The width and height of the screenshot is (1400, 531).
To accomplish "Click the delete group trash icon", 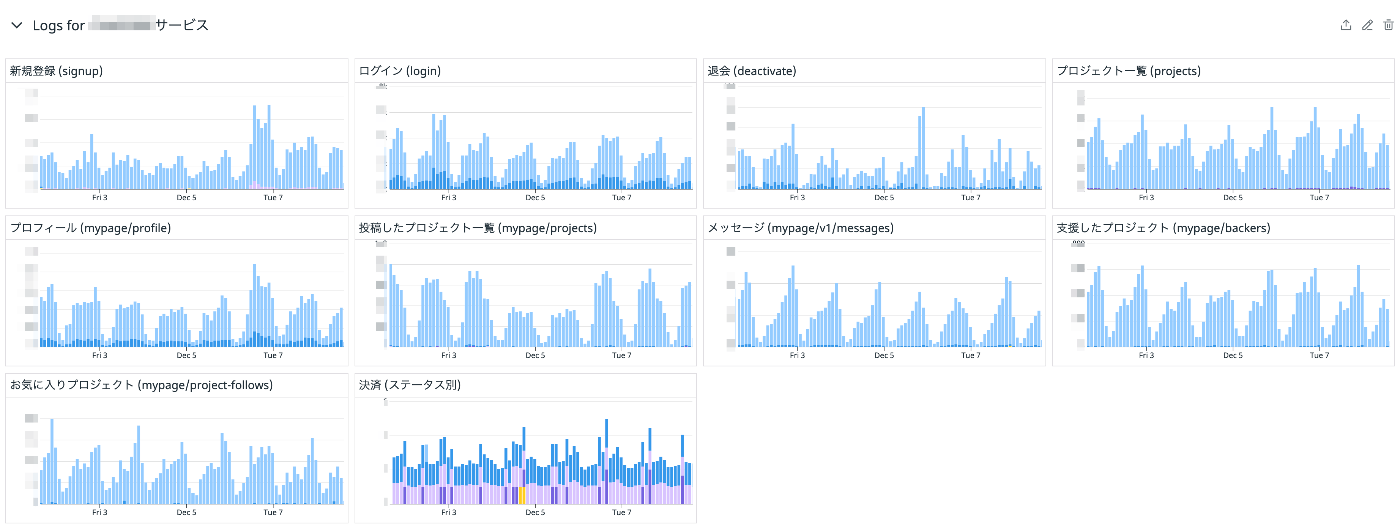I will click(1387, 25).
